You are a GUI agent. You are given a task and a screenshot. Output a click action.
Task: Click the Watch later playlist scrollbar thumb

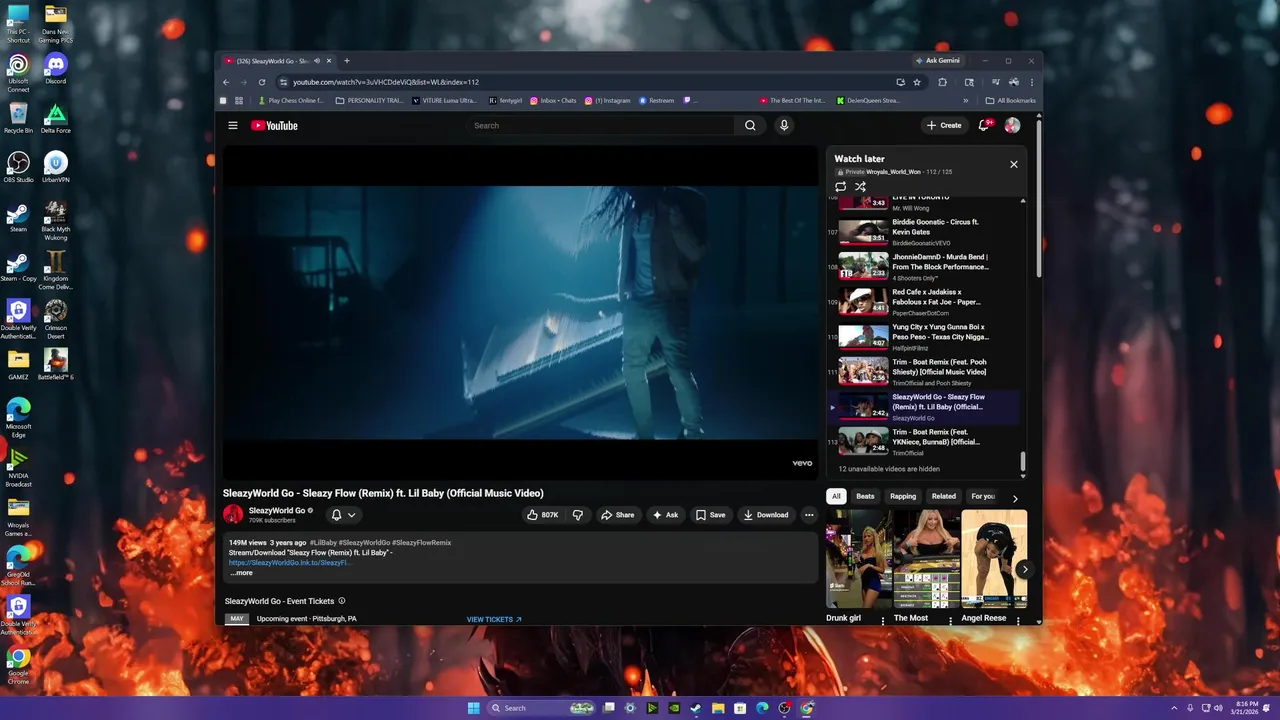(x=1022, y=460)
